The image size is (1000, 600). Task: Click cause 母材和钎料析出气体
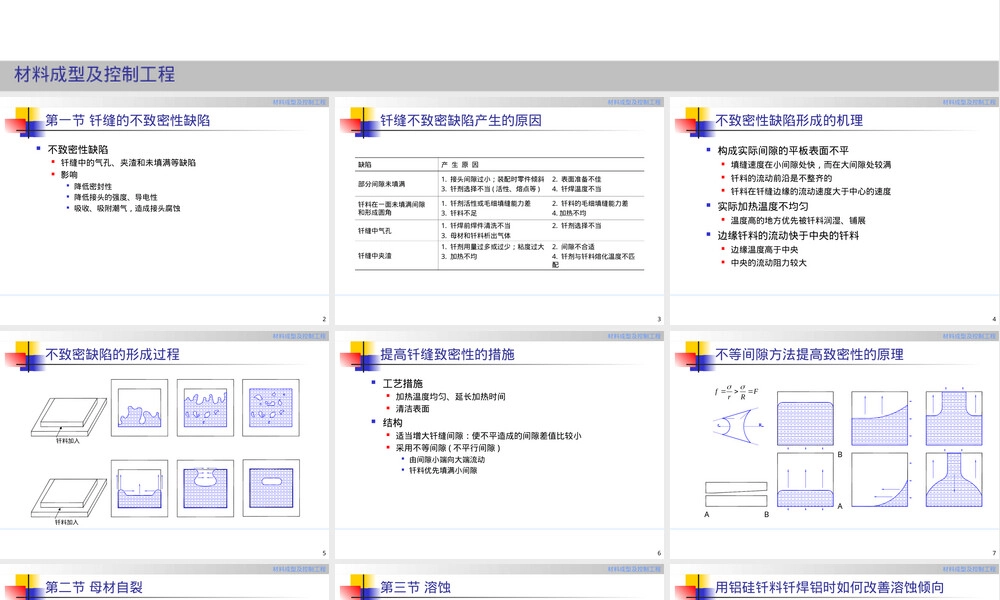pyautogui.click(x=476, y=235)
